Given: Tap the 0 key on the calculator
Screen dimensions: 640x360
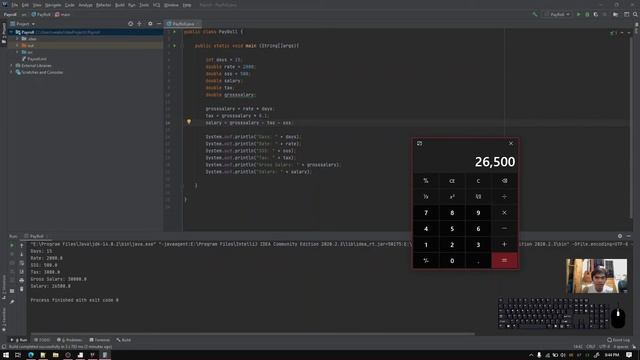Looking at the screenshot, I should coord(452,260).
